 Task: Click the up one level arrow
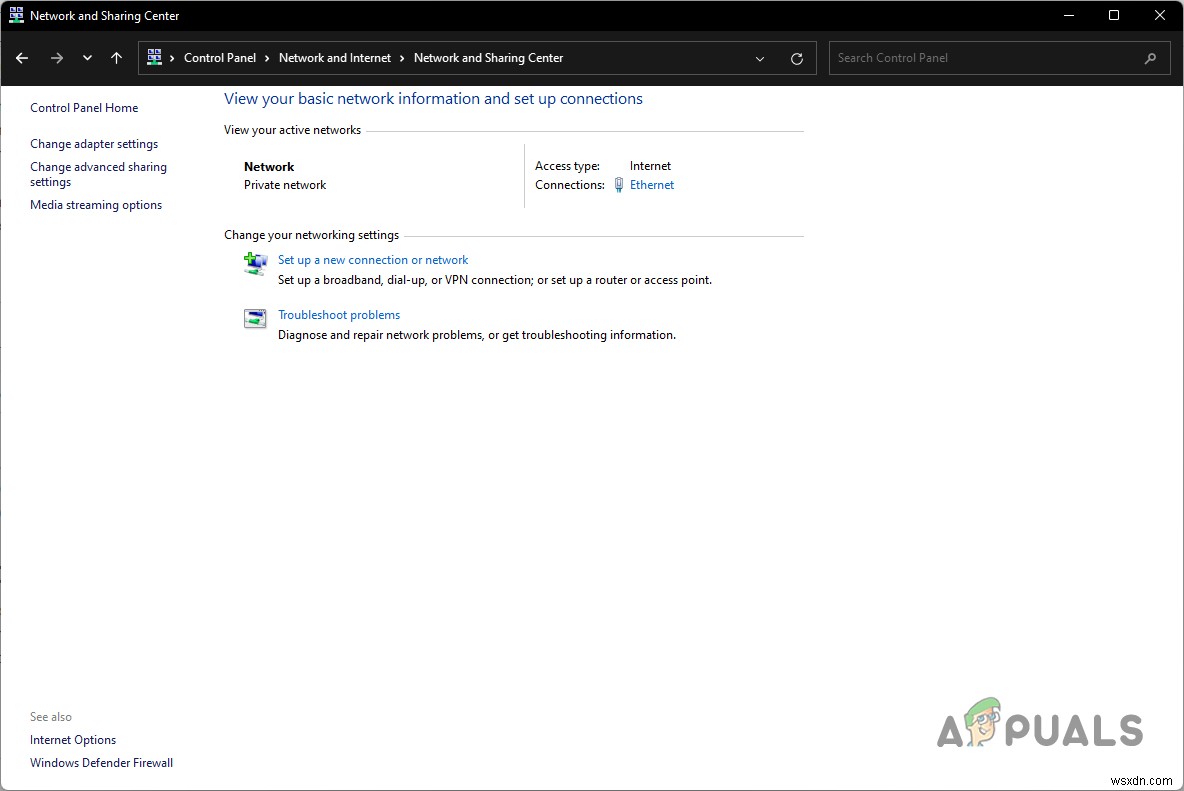coord(116,58)
